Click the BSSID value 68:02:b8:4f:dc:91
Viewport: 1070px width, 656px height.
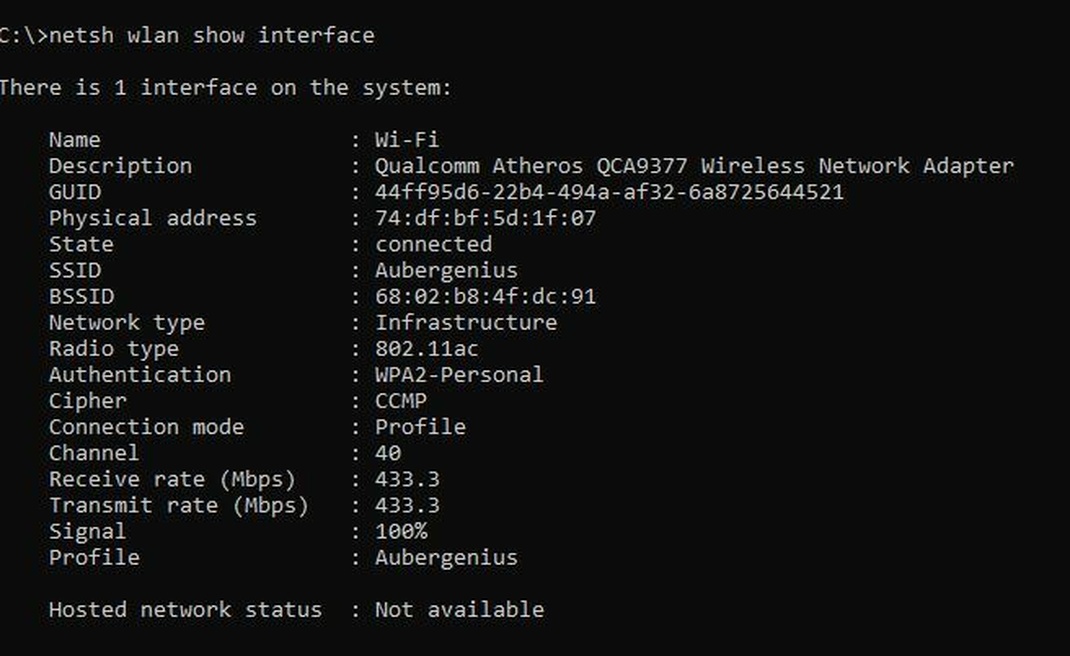click(x=485, y=297)
